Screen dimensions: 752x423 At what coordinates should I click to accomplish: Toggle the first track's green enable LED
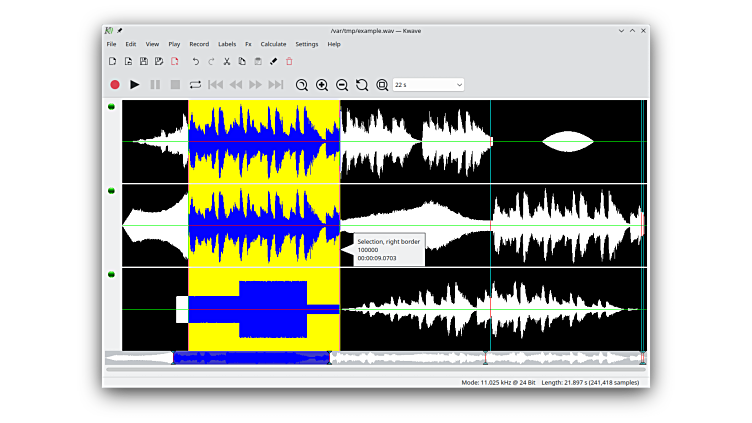(111, 107)
